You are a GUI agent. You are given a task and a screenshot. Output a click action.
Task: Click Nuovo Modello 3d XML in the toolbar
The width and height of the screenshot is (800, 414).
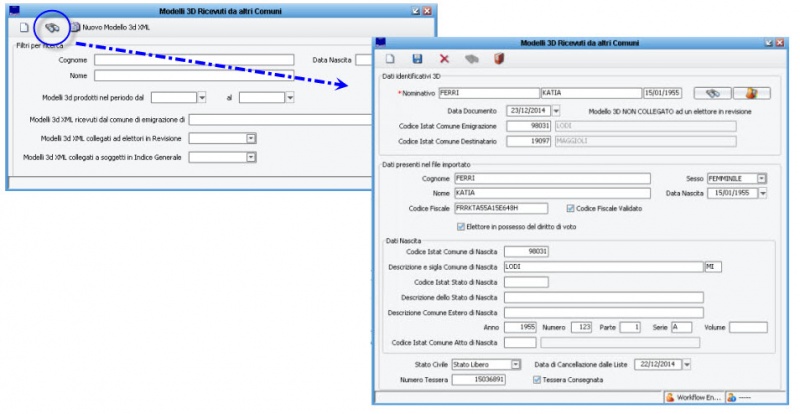[110, 28]
